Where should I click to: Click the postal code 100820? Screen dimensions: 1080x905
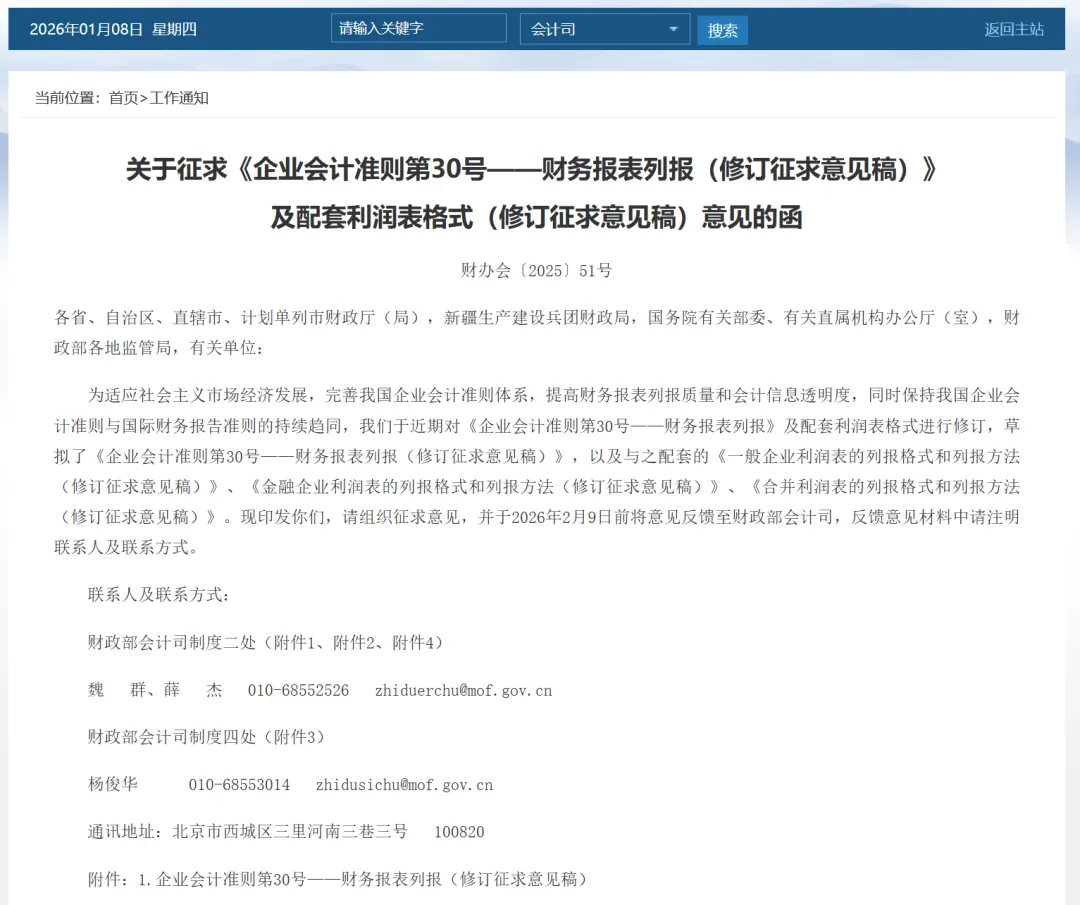[459, 832]
